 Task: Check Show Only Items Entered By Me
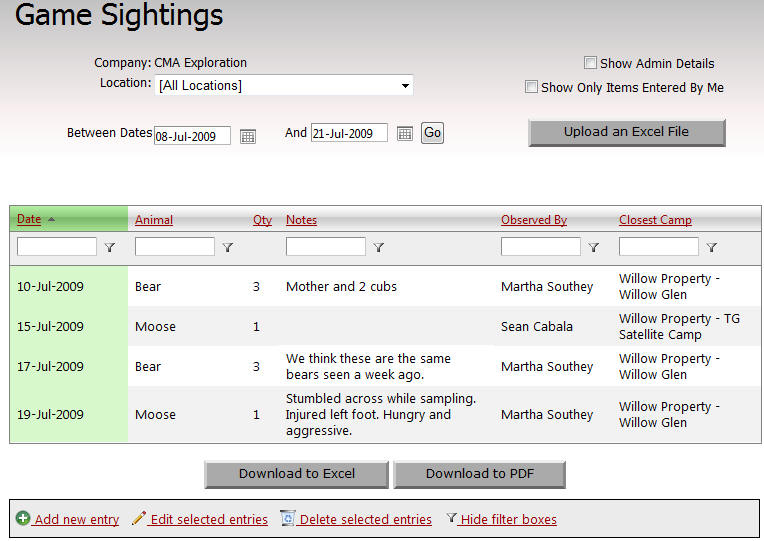531,87
